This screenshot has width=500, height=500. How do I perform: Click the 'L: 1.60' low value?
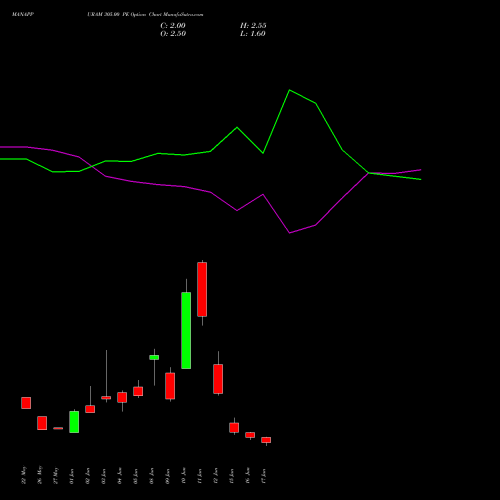(253, 34)
